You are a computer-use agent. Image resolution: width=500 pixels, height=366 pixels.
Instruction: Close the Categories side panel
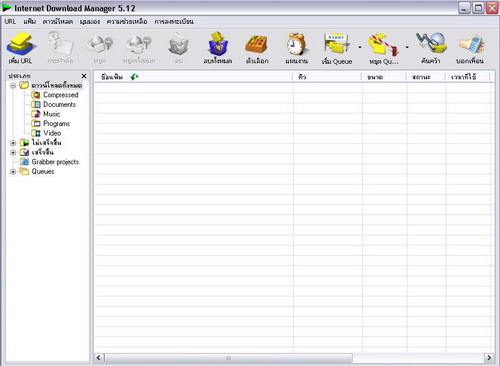(84, 76)
